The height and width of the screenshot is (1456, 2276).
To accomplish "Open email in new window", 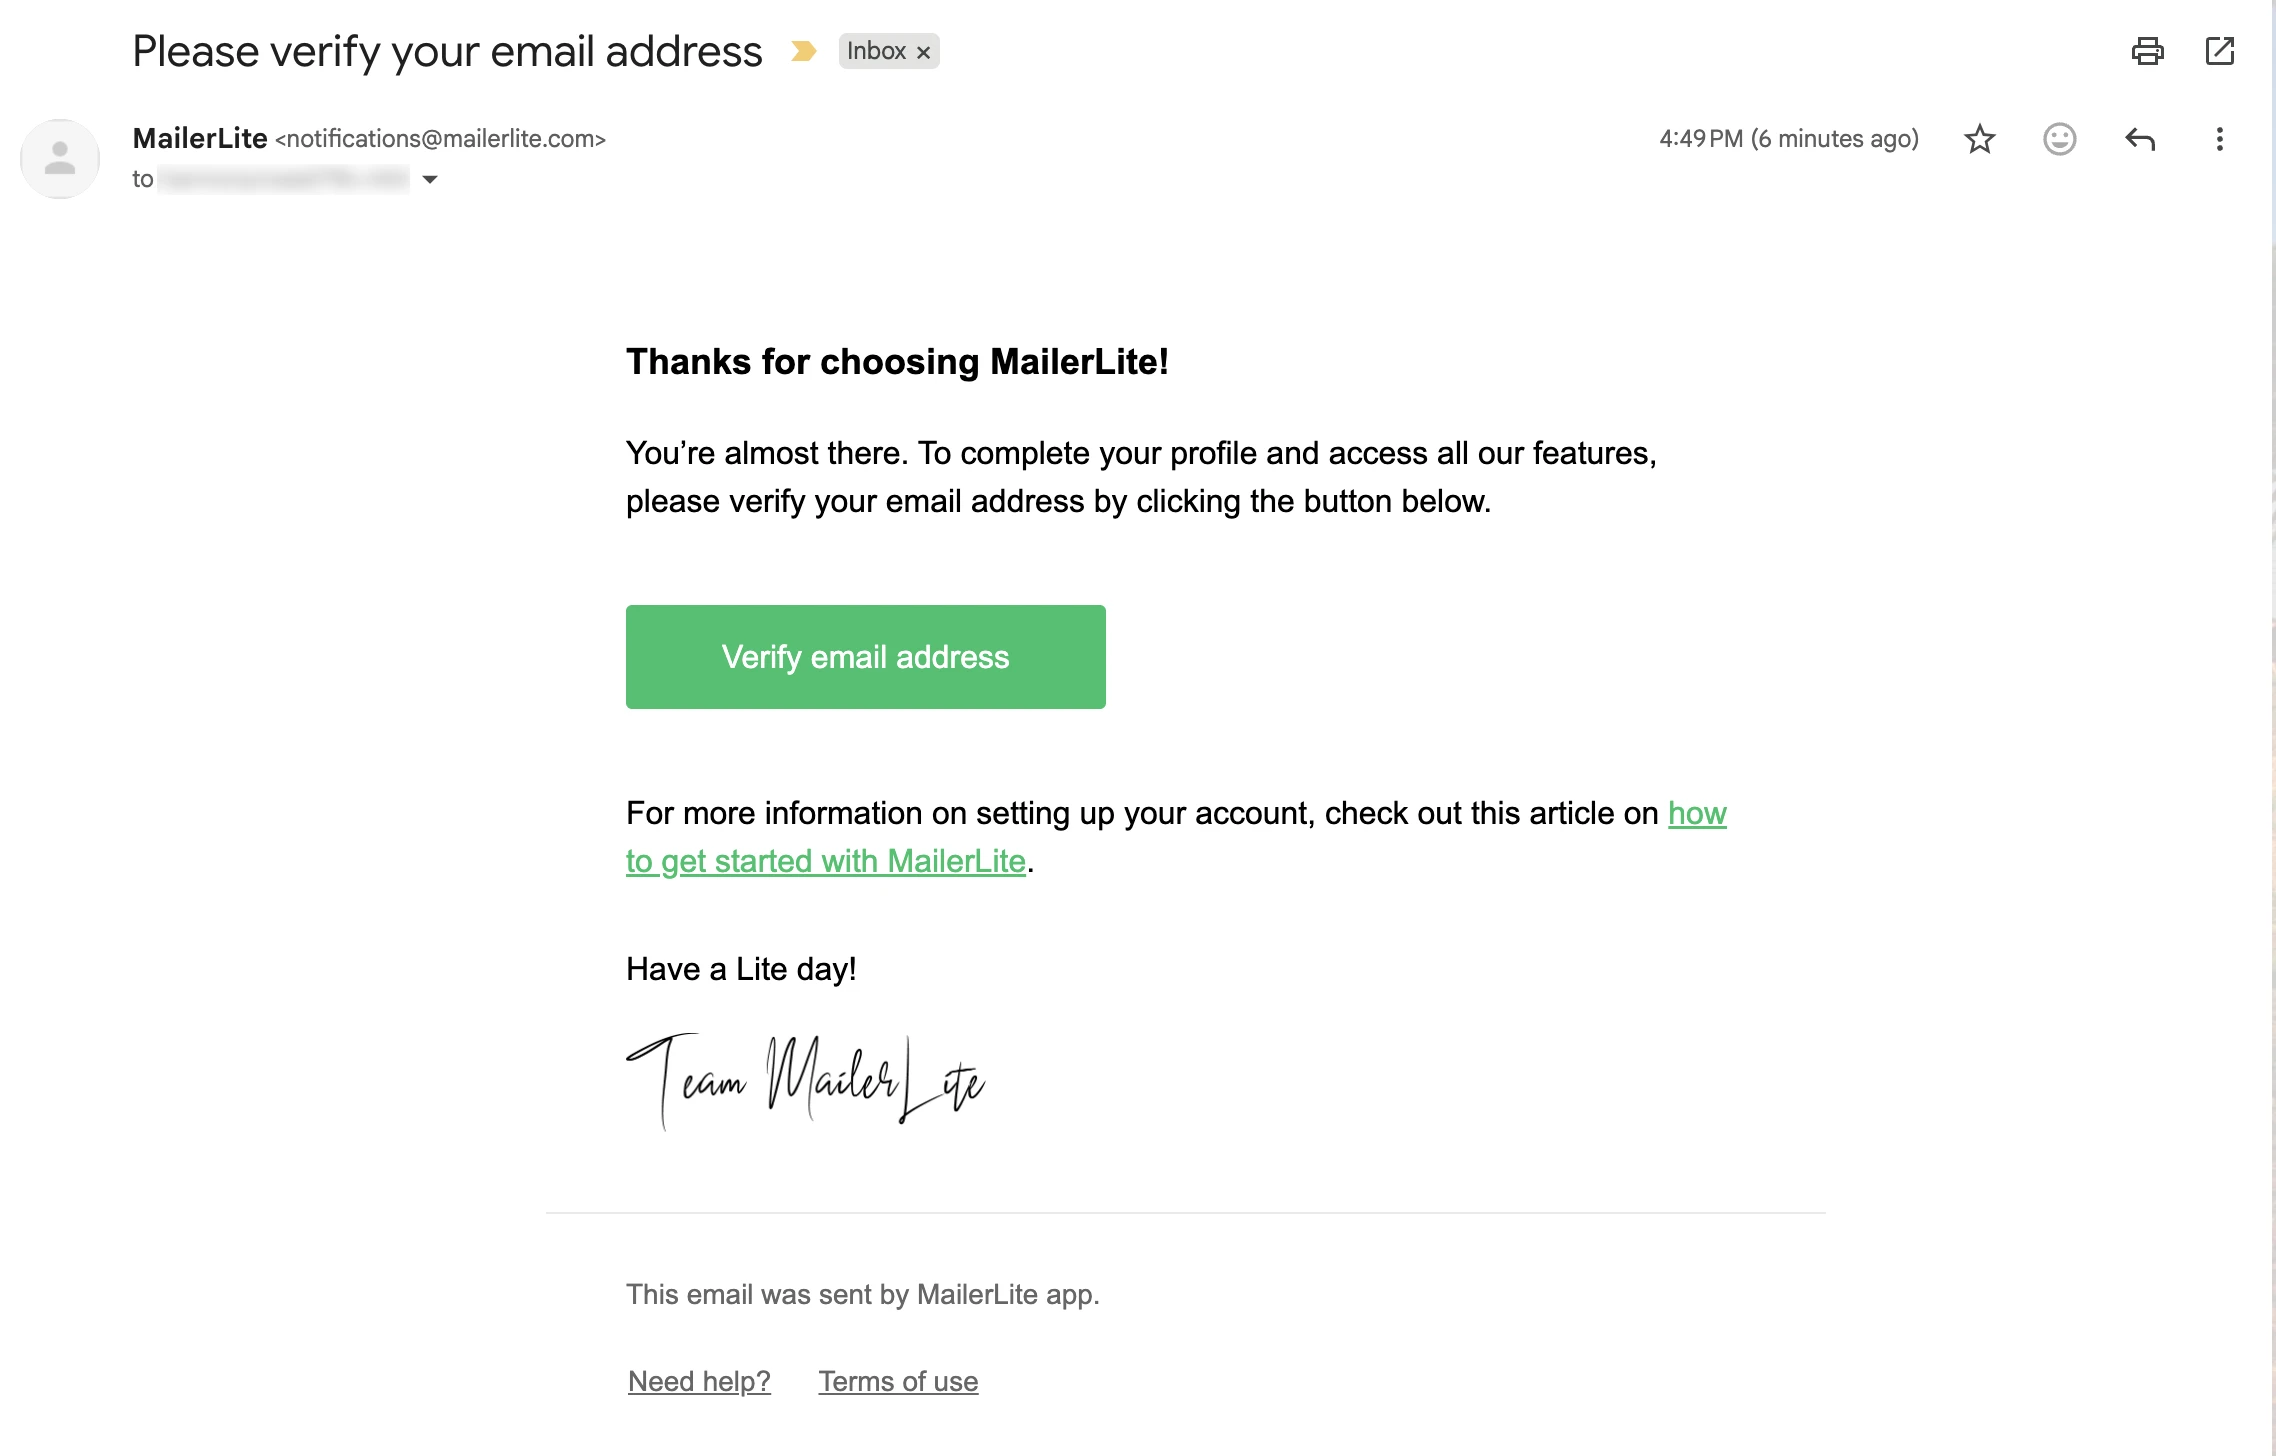I will click(x=2219, y=51).
